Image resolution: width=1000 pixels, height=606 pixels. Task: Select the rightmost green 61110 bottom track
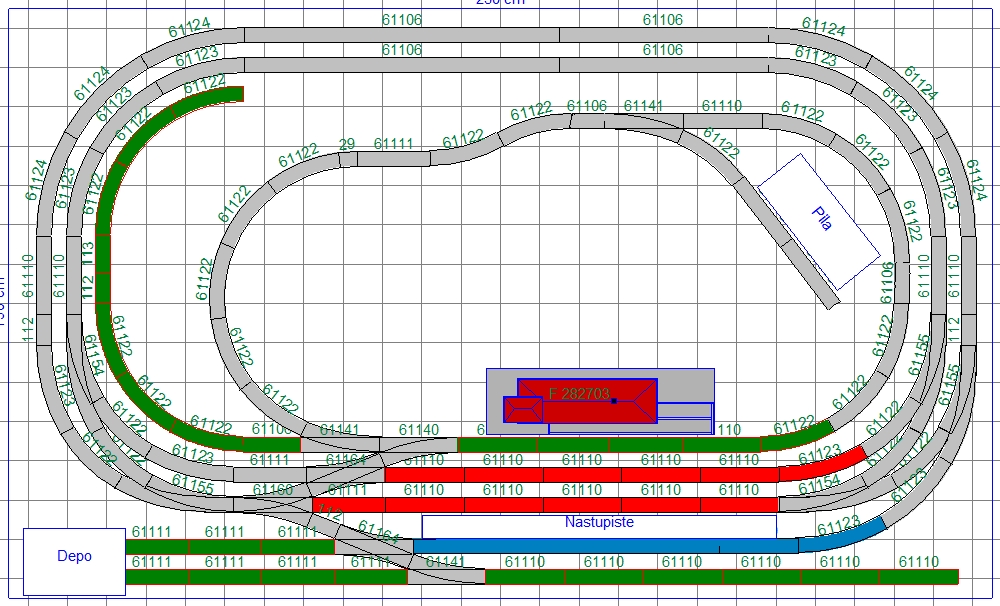(918, 577)
